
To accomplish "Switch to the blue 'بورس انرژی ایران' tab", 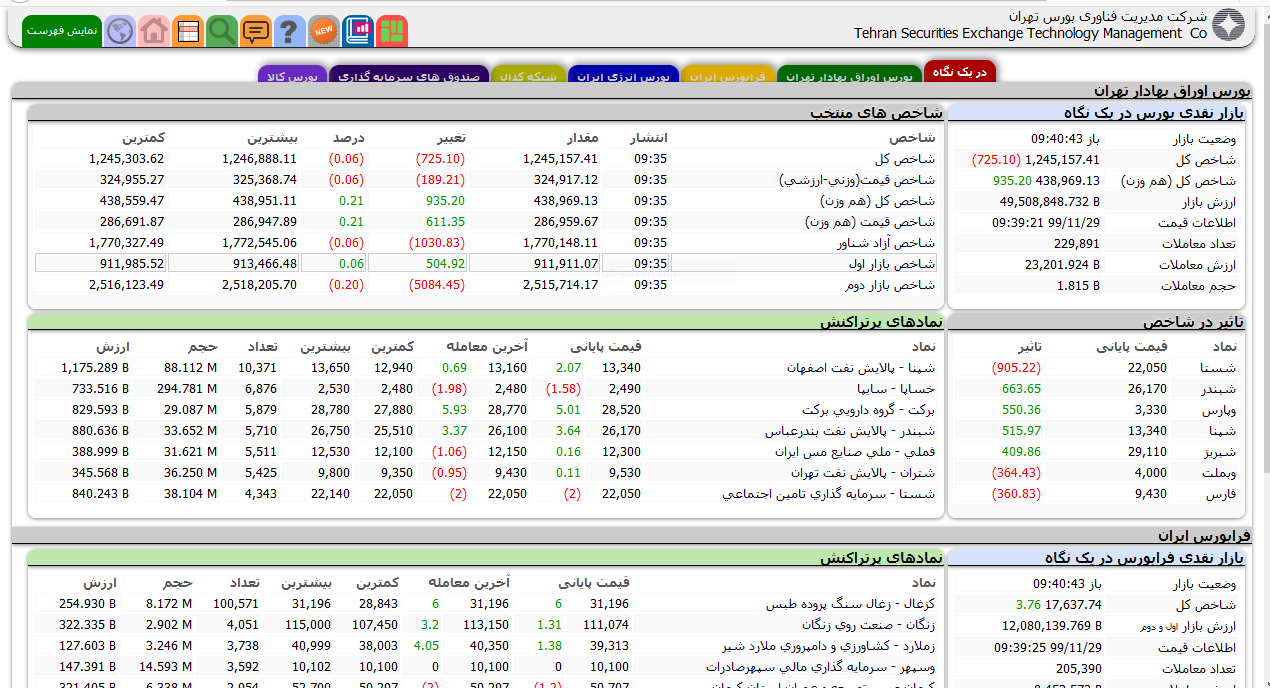I will coord(623,76).
